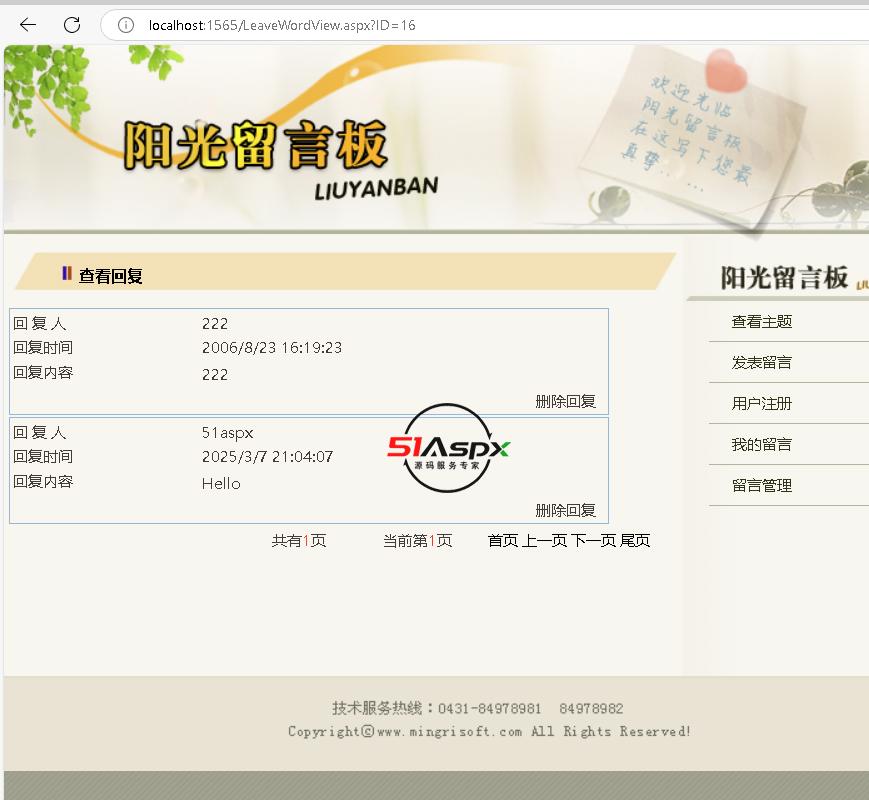Delete the reply by user 51aspx

click(565, 510)
